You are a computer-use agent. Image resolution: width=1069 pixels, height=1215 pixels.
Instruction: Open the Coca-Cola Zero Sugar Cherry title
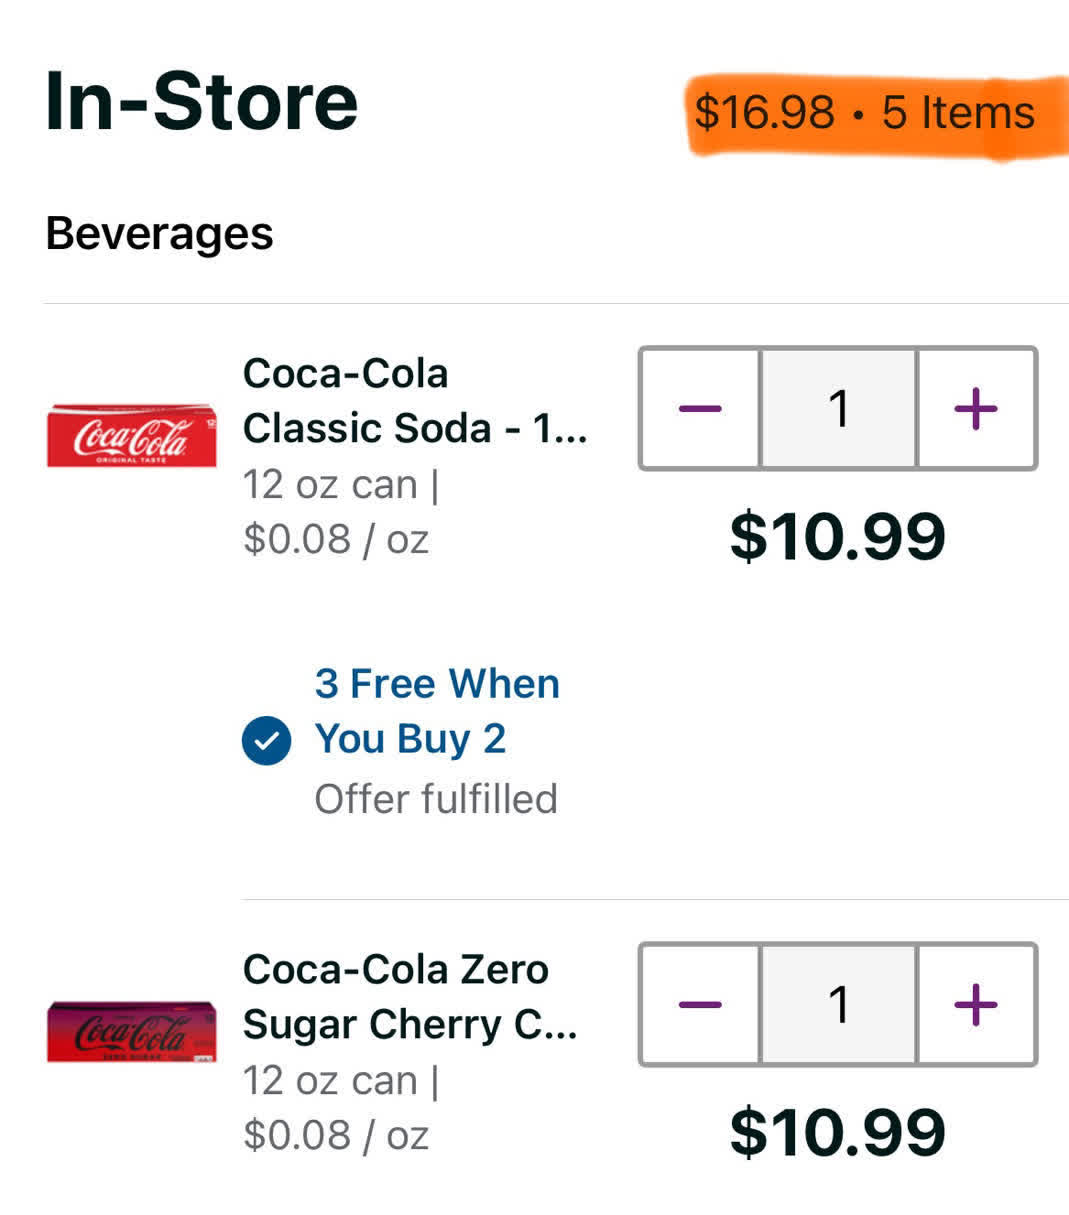pyautogui.click(x=410, y=997)
